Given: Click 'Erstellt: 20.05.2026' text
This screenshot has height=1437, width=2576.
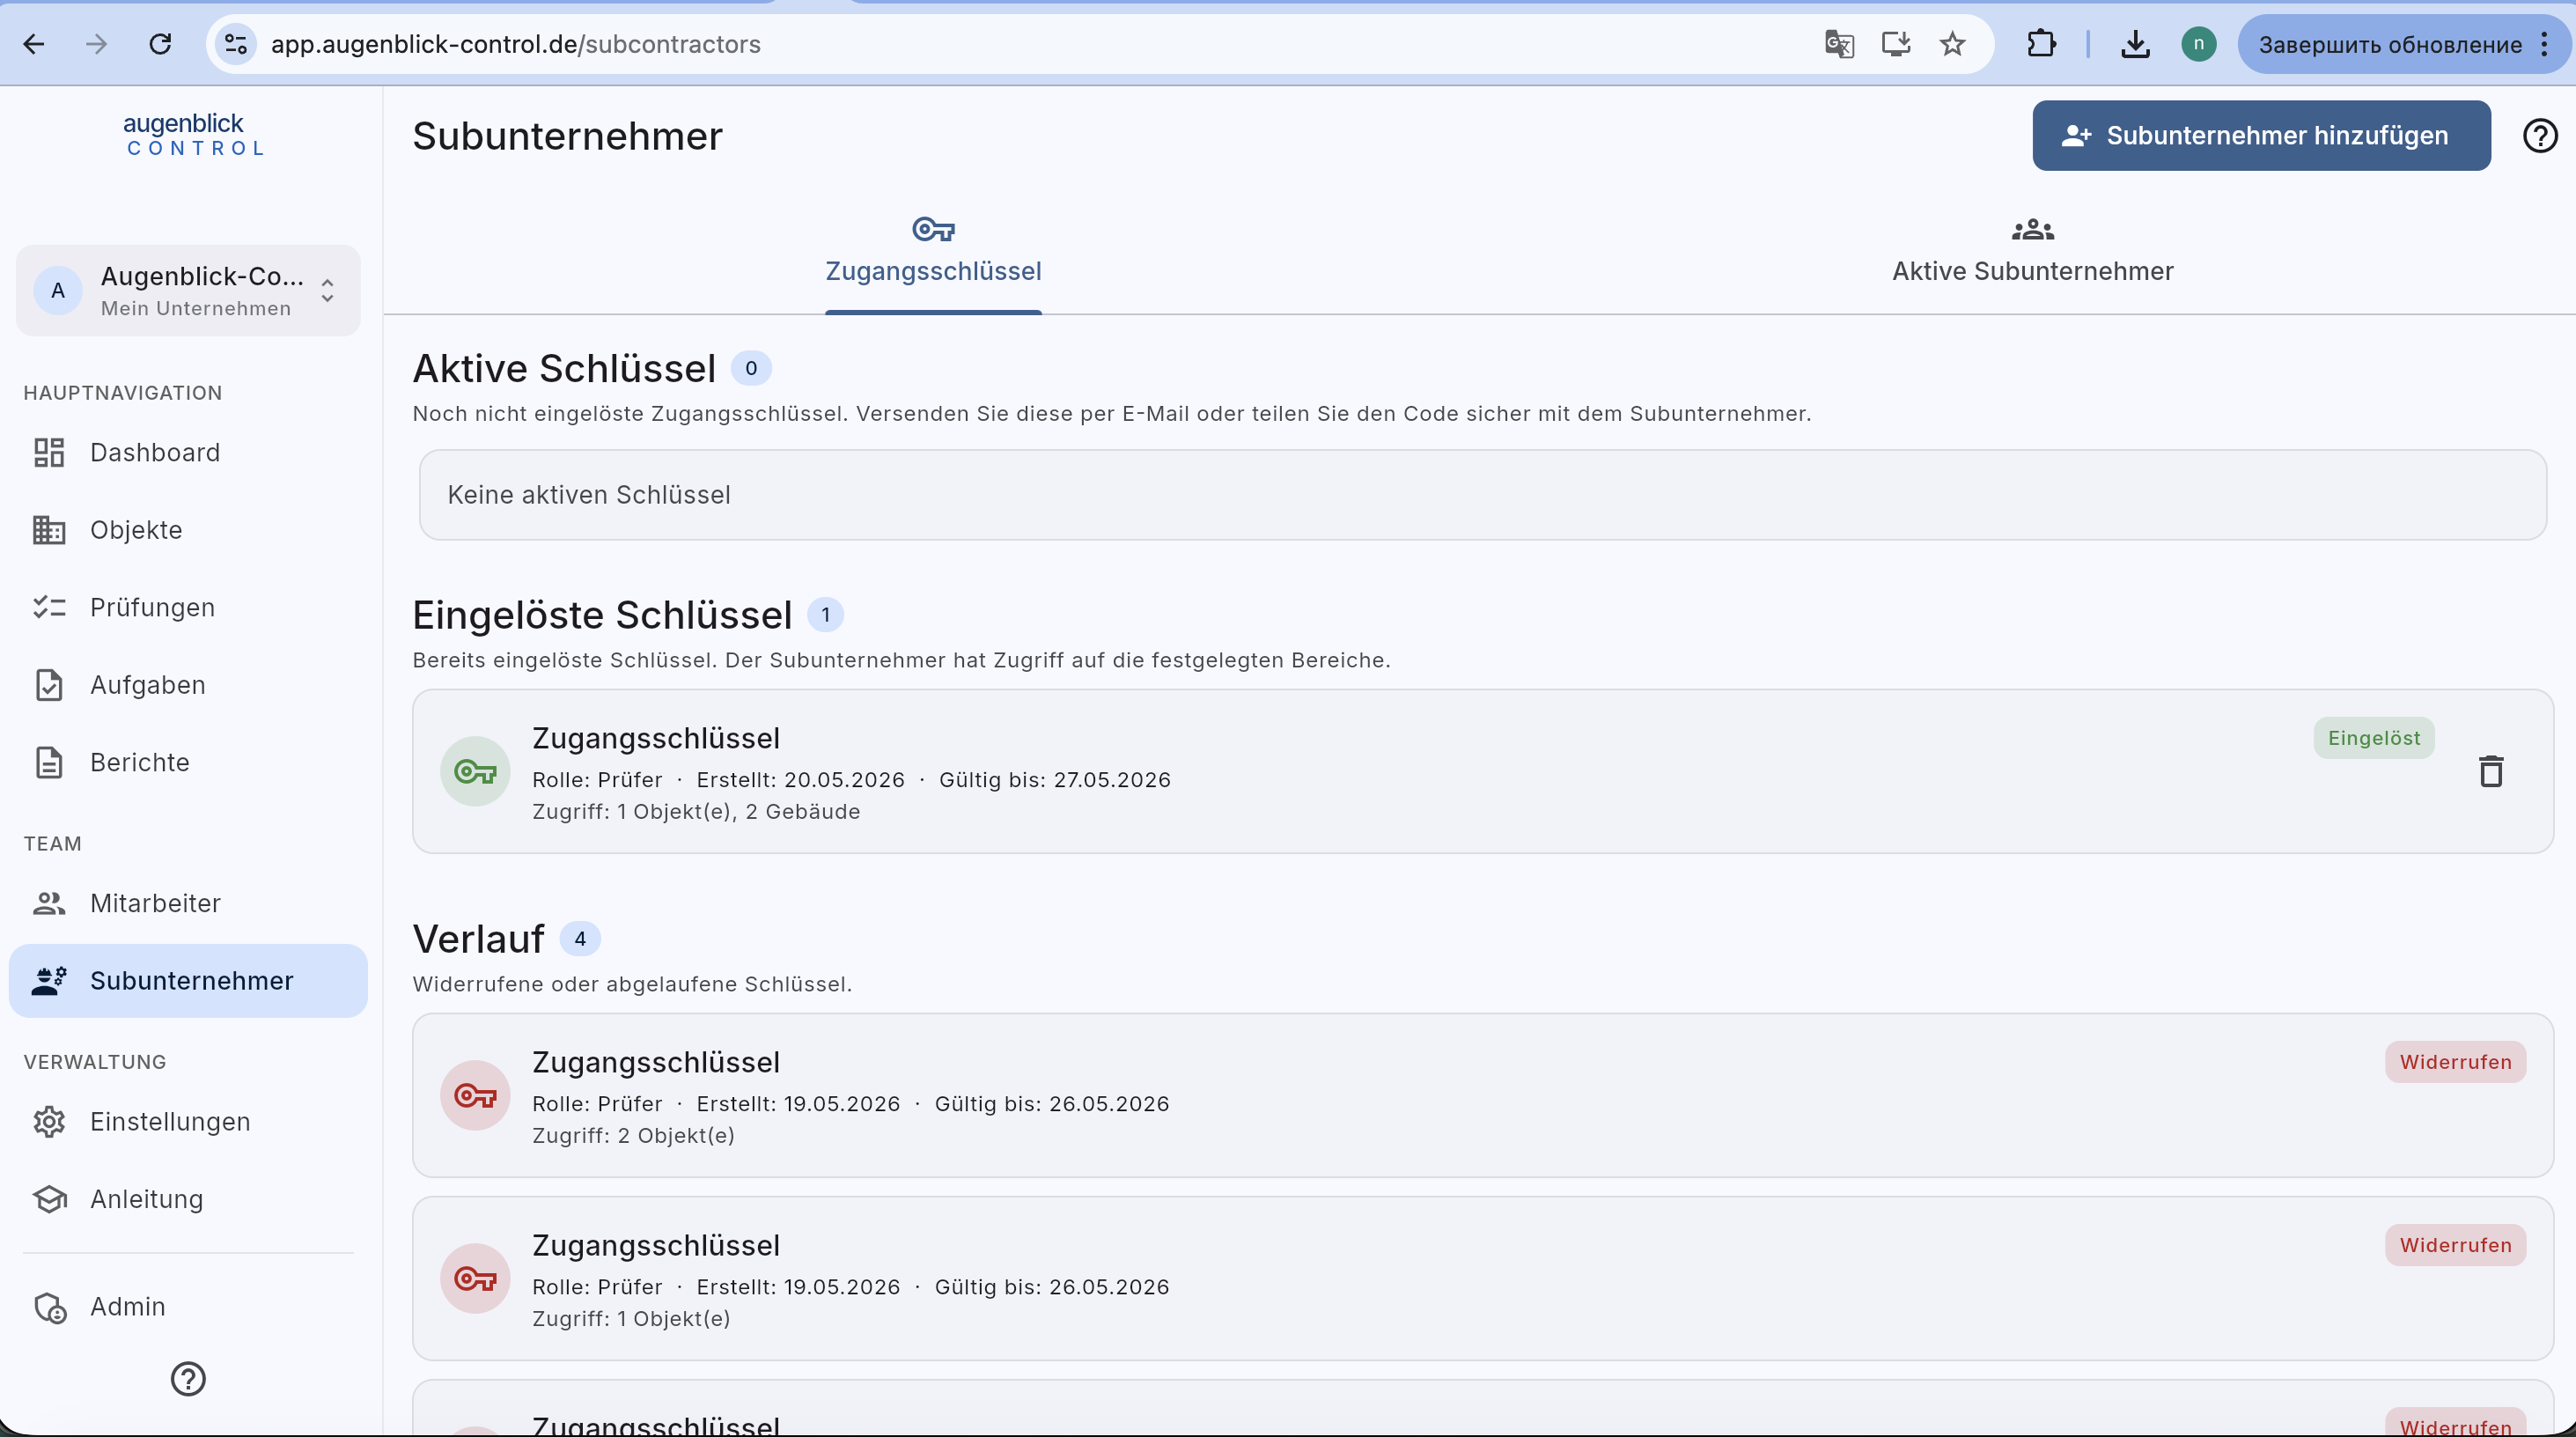Looking at the screenshot, I should pos(800,780).
